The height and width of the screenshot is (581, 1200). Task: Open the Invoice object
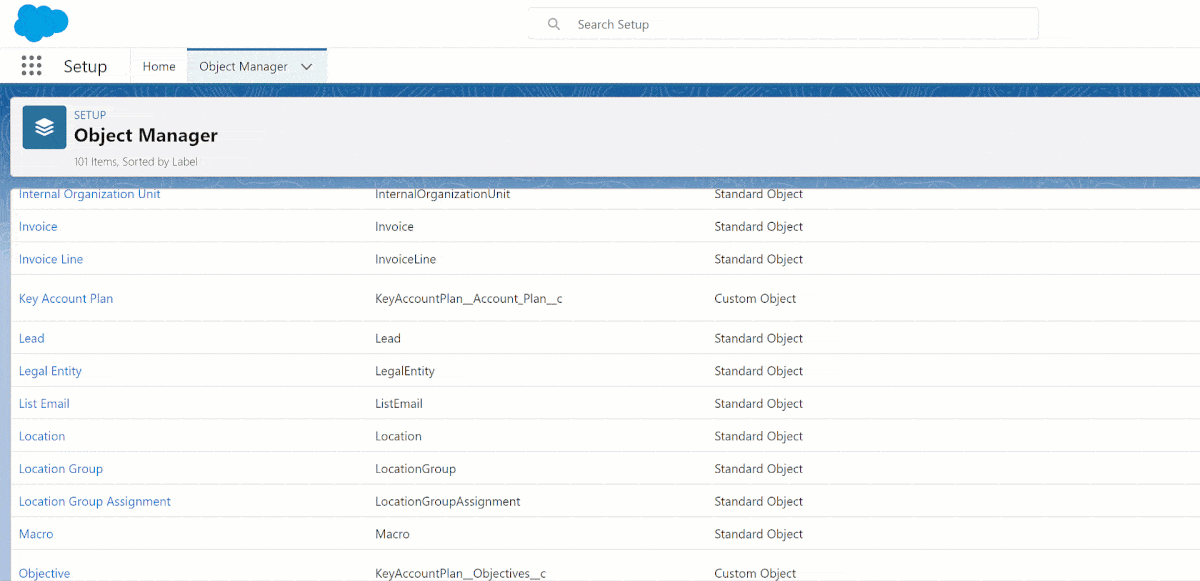(x=38, y=227)
